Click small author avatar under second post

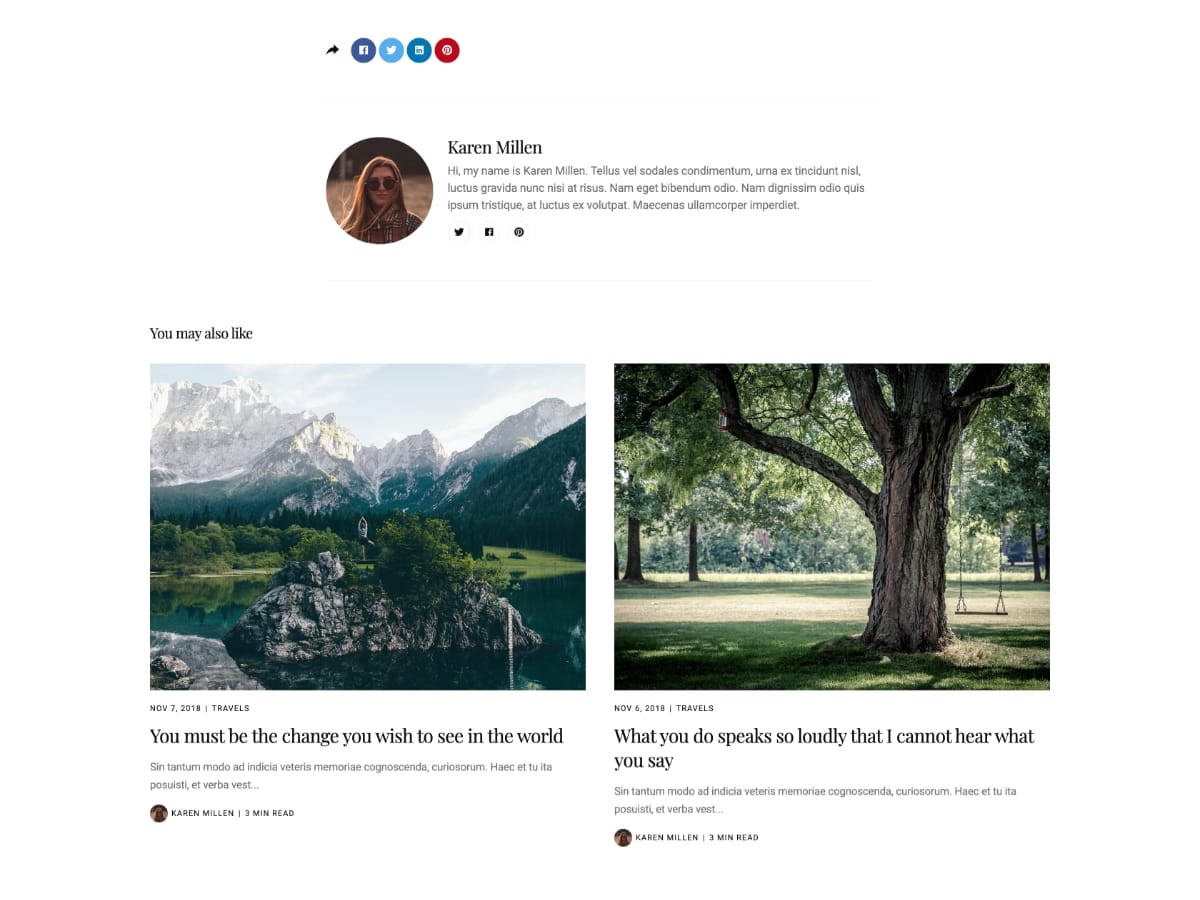point(623,837)
